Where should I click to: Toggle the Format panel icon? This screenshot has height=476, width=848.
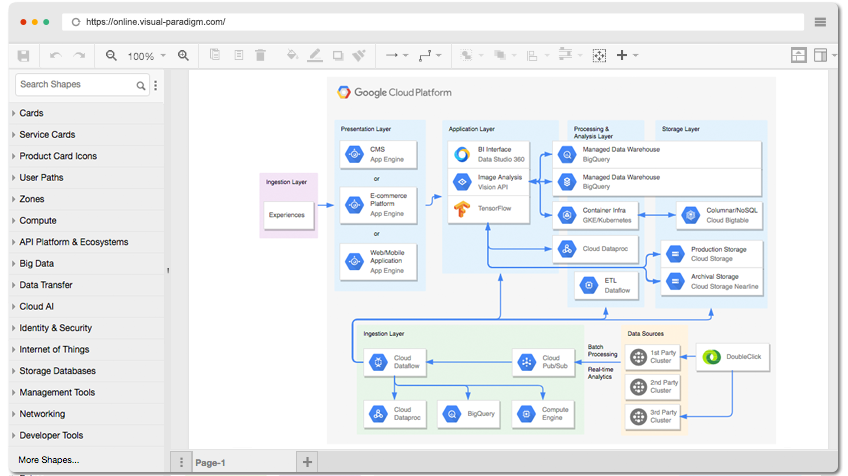coord(820,55)
